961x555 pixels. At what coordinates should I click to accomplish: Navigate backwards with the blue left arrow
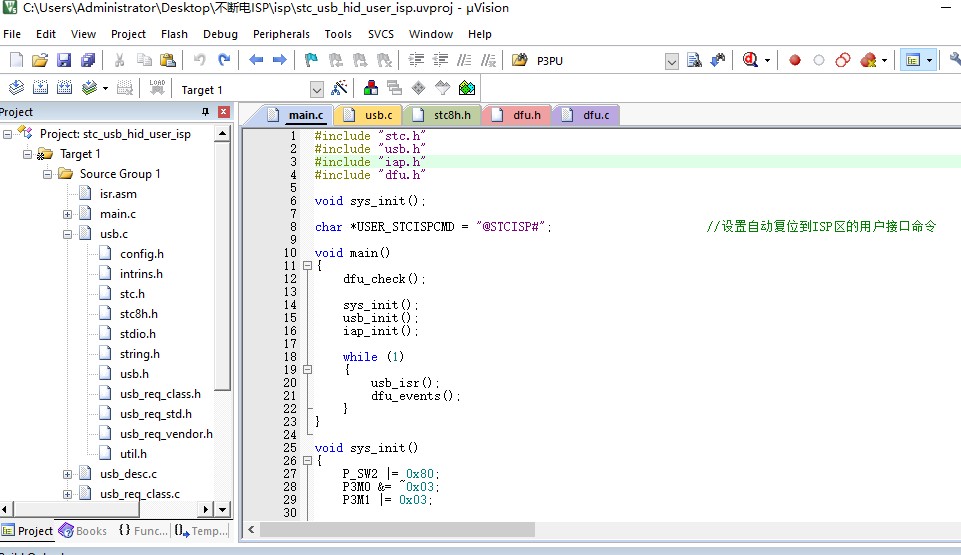pos(256,60)
